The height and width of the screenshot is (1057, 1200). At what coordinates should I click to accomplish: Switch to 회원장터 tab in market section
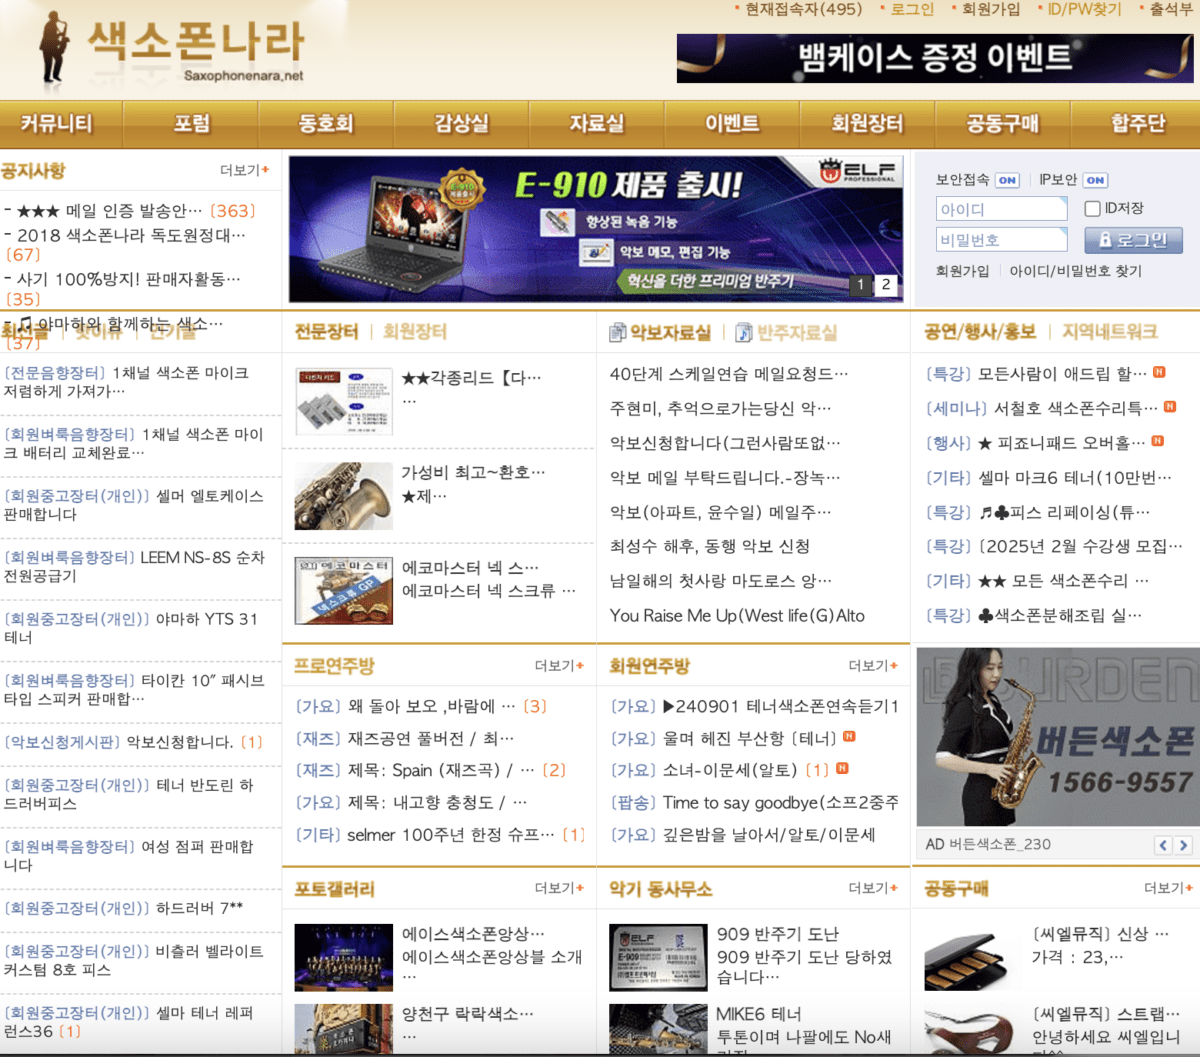point(415,332)
